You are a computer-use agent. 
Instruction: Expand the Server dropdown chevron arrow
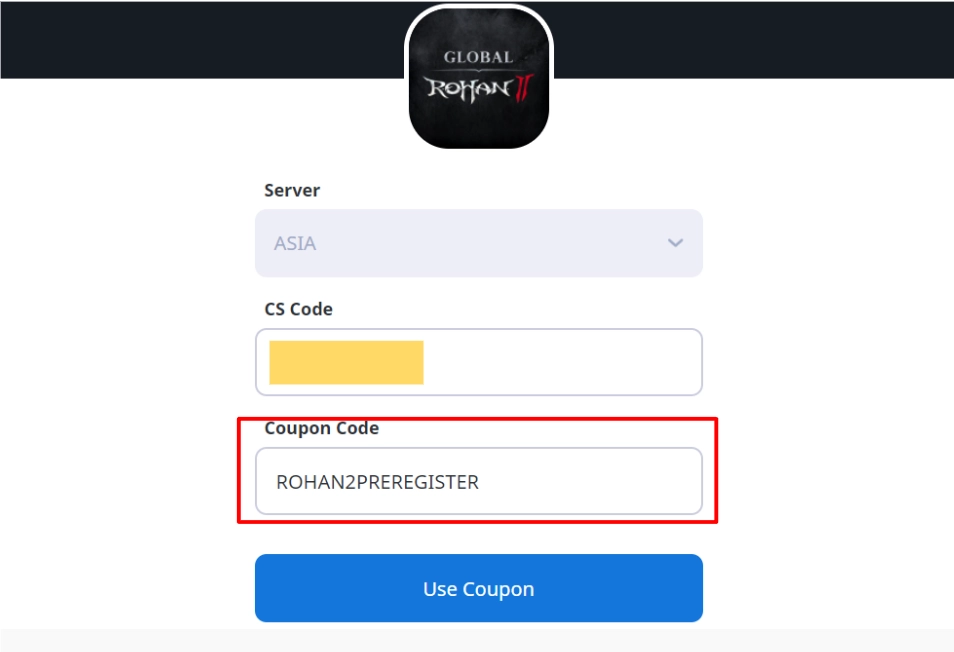[x=675, y=243]
